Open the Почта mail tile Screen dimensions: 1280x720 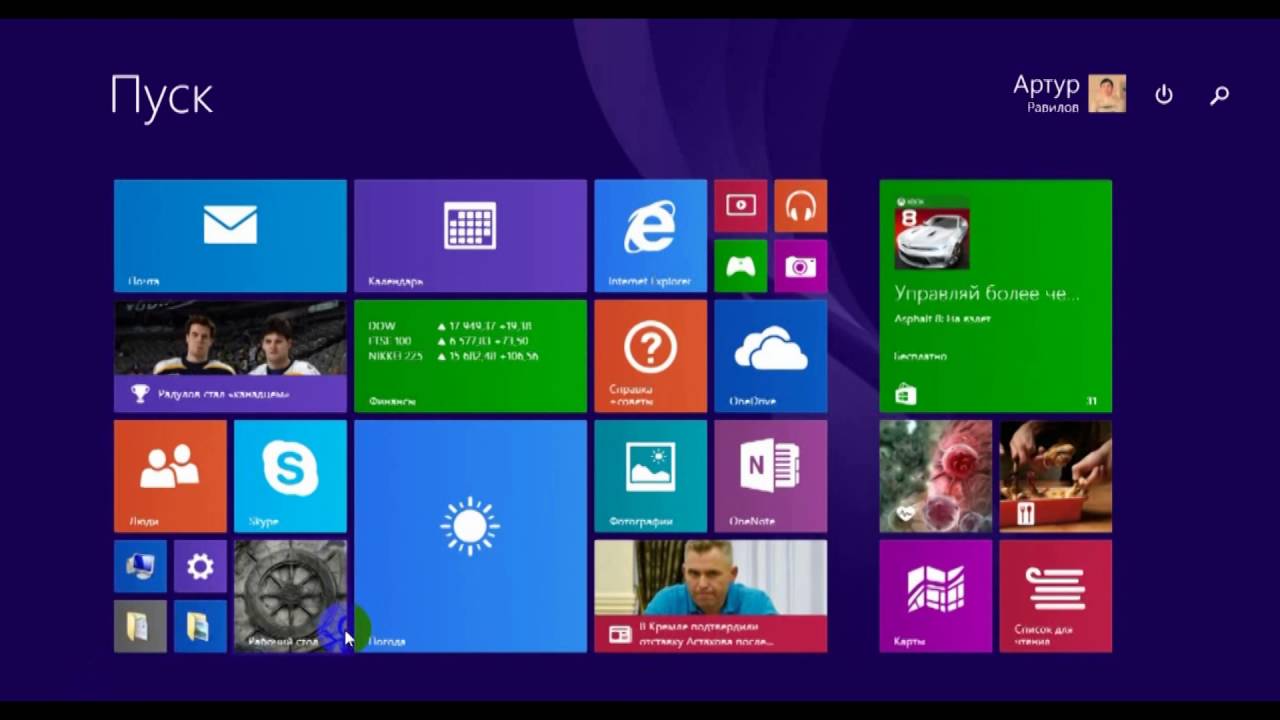point(230,236)
